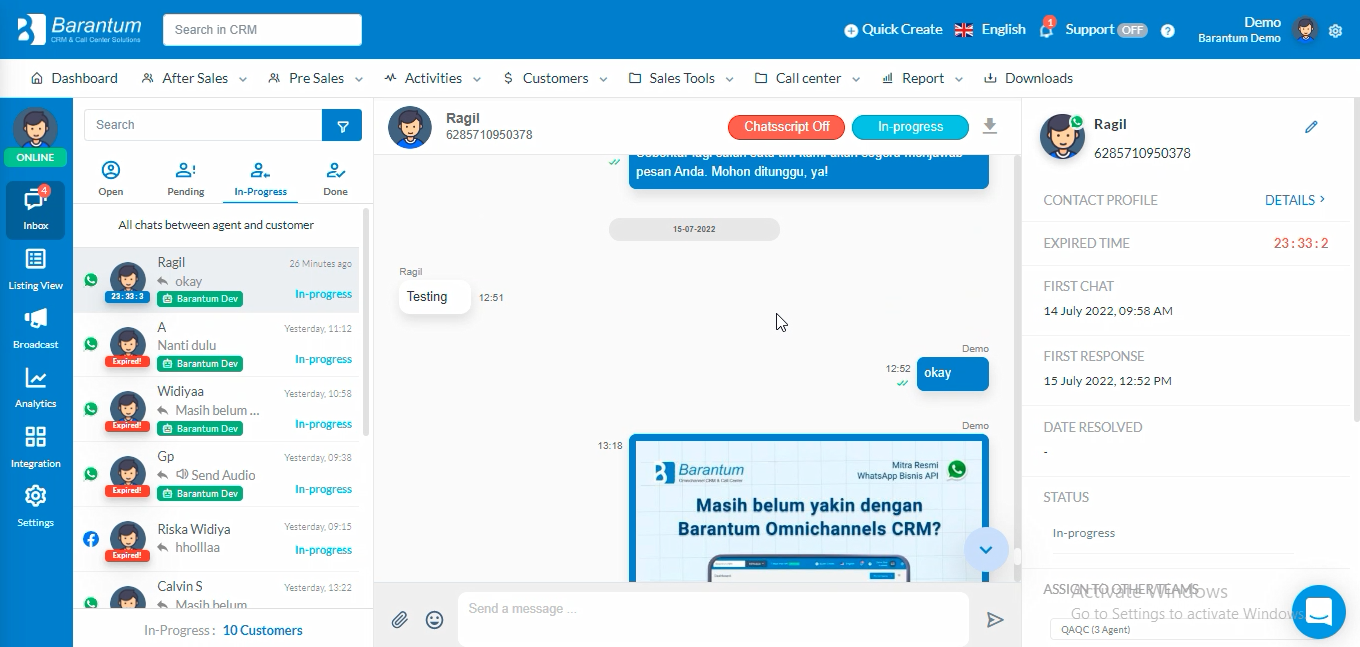The image size is (1360, 647).
Task: Click the send message arrow
Action: (x=995, y=620)
